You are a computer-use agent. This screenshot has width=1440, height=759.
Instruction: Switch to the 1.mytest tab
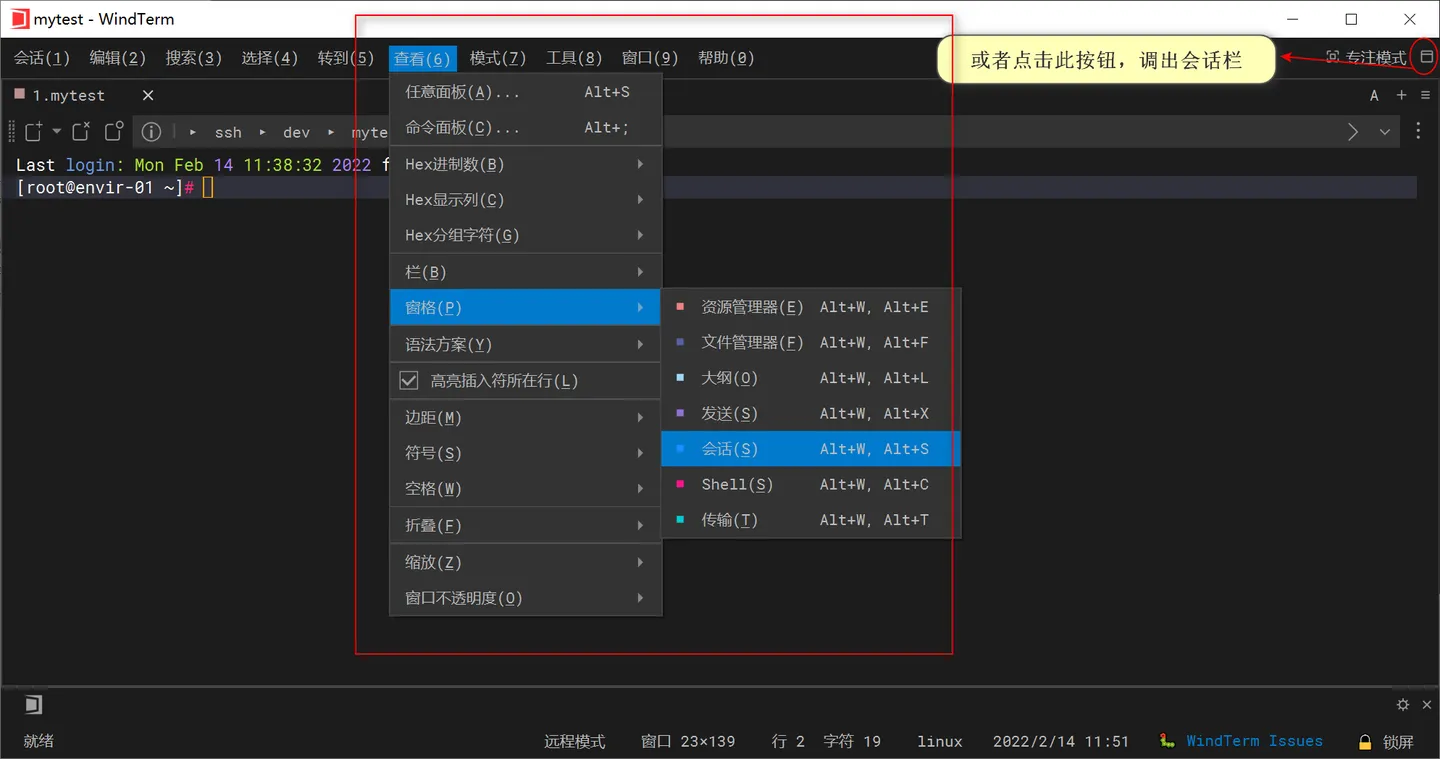point(68,95)
